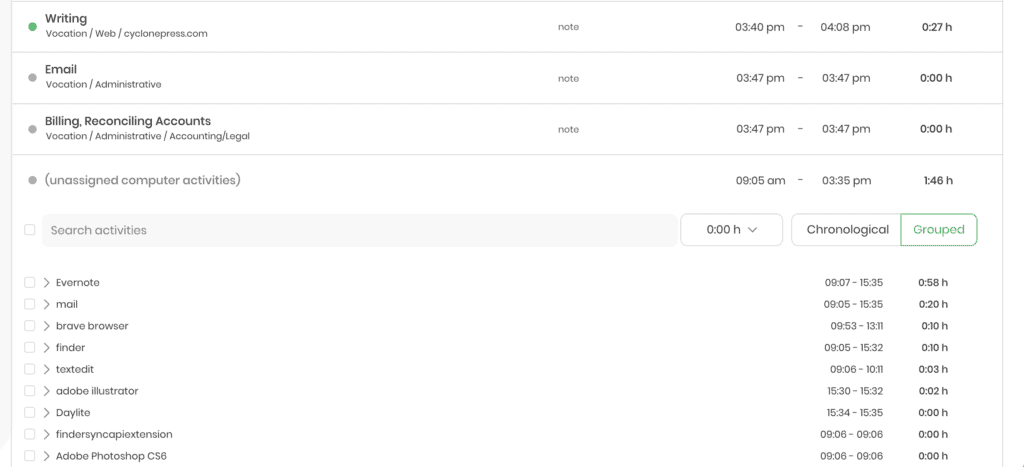Click the Search activities field

359,230
